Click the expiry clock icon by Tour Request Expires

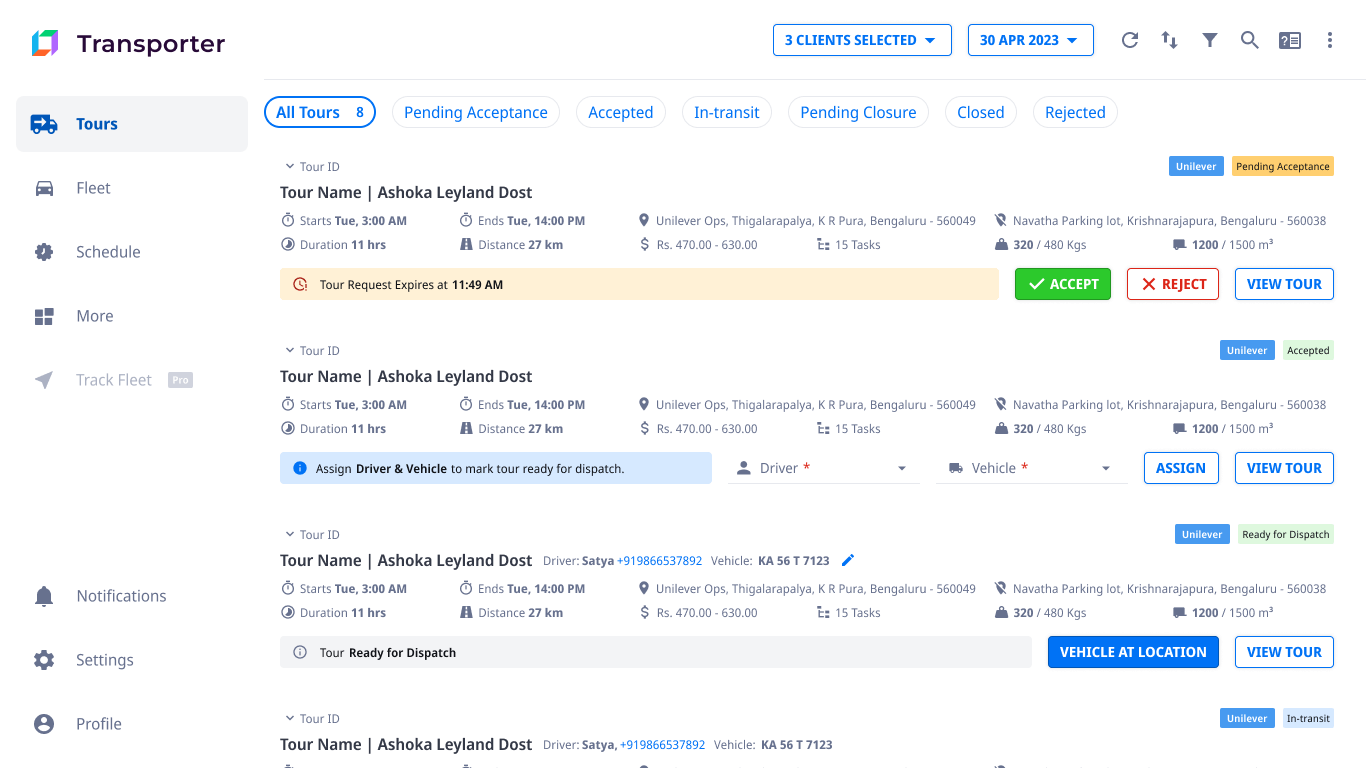(x=300, y=285)
